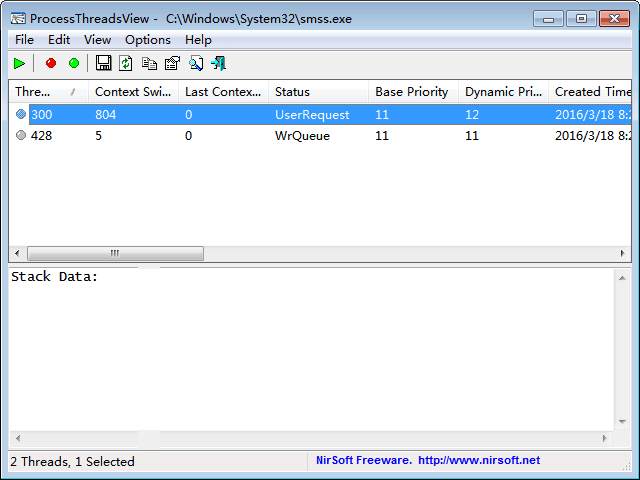
Task: Sort by the Base Priority column header
Action: point(412,91)
